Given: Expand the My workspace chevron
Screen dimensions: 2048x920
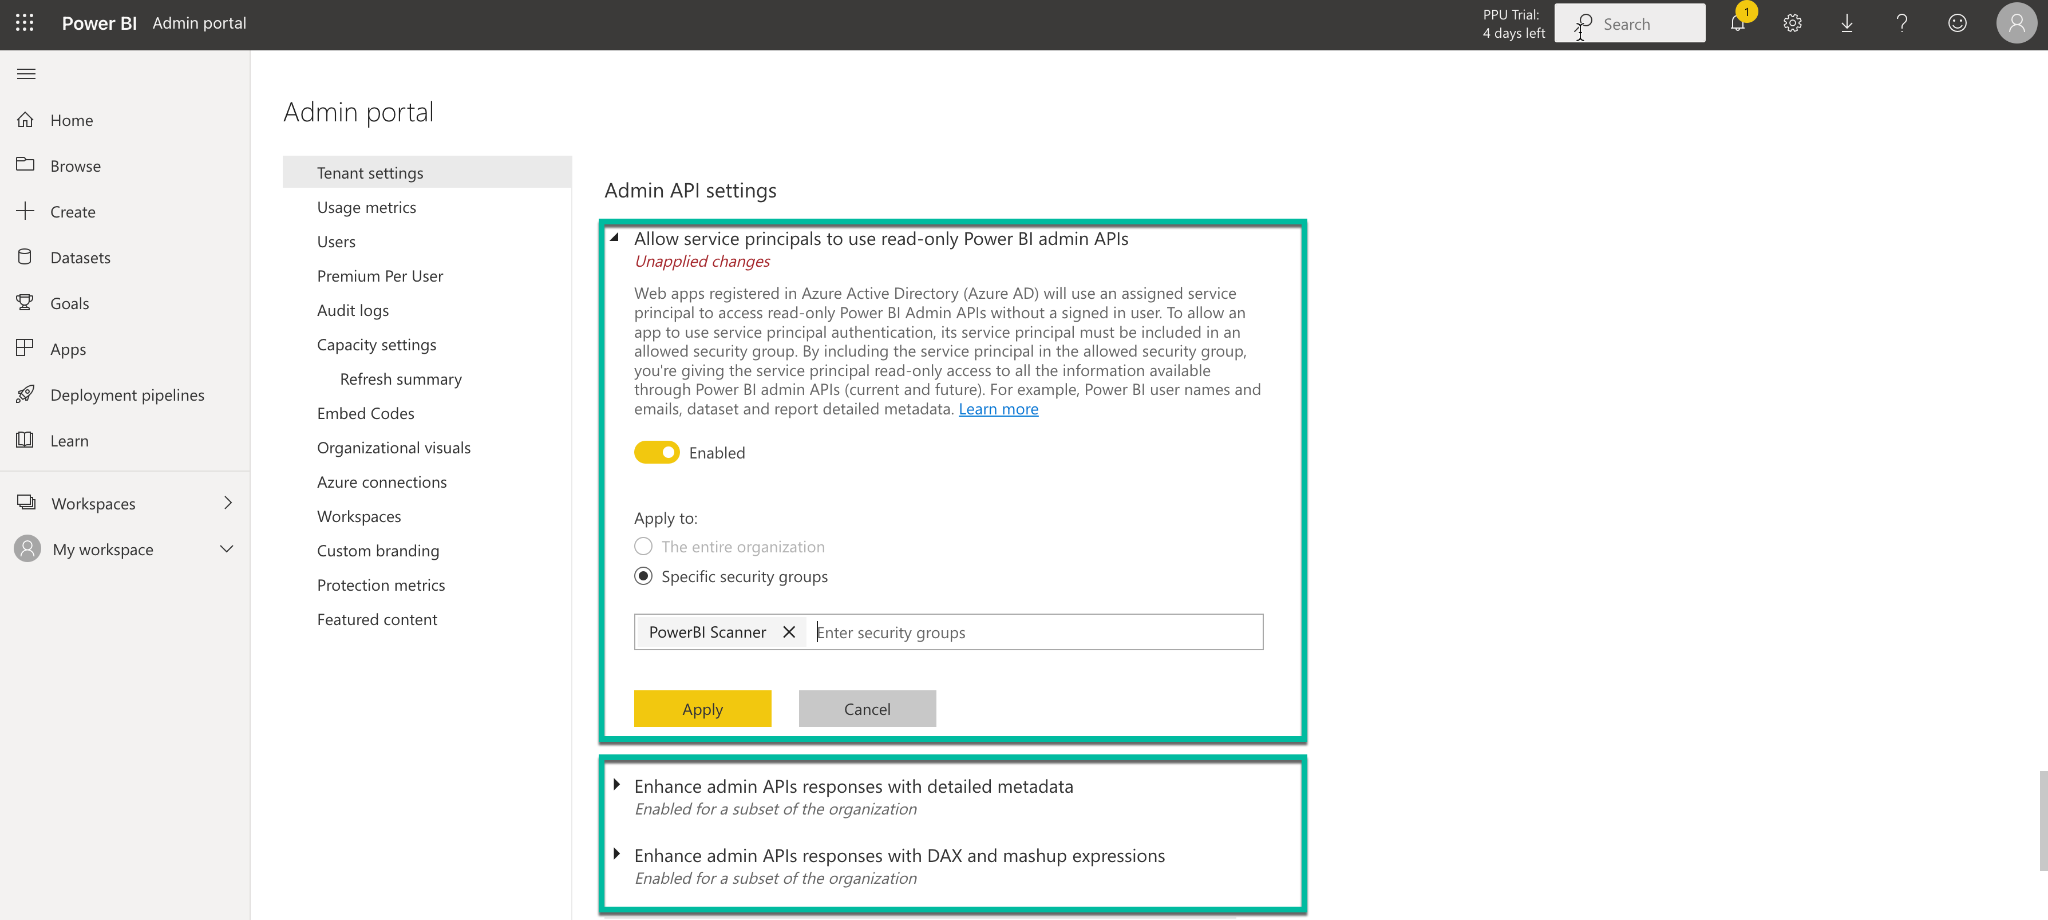Looking at the screenshot, I should tap(227, 549).
